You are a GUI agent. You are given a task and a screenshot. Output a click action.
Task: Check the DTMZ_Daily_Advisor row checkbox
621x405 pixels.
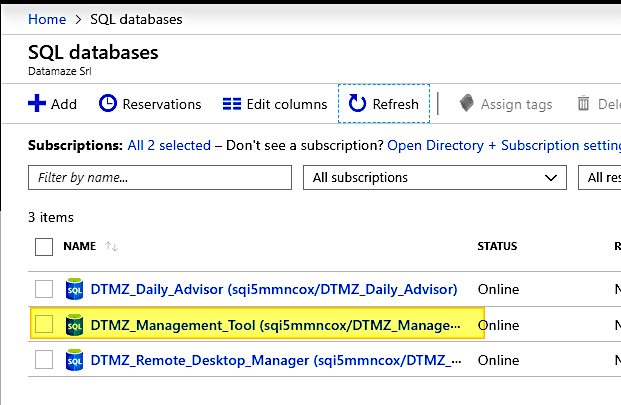pos(44,289)
